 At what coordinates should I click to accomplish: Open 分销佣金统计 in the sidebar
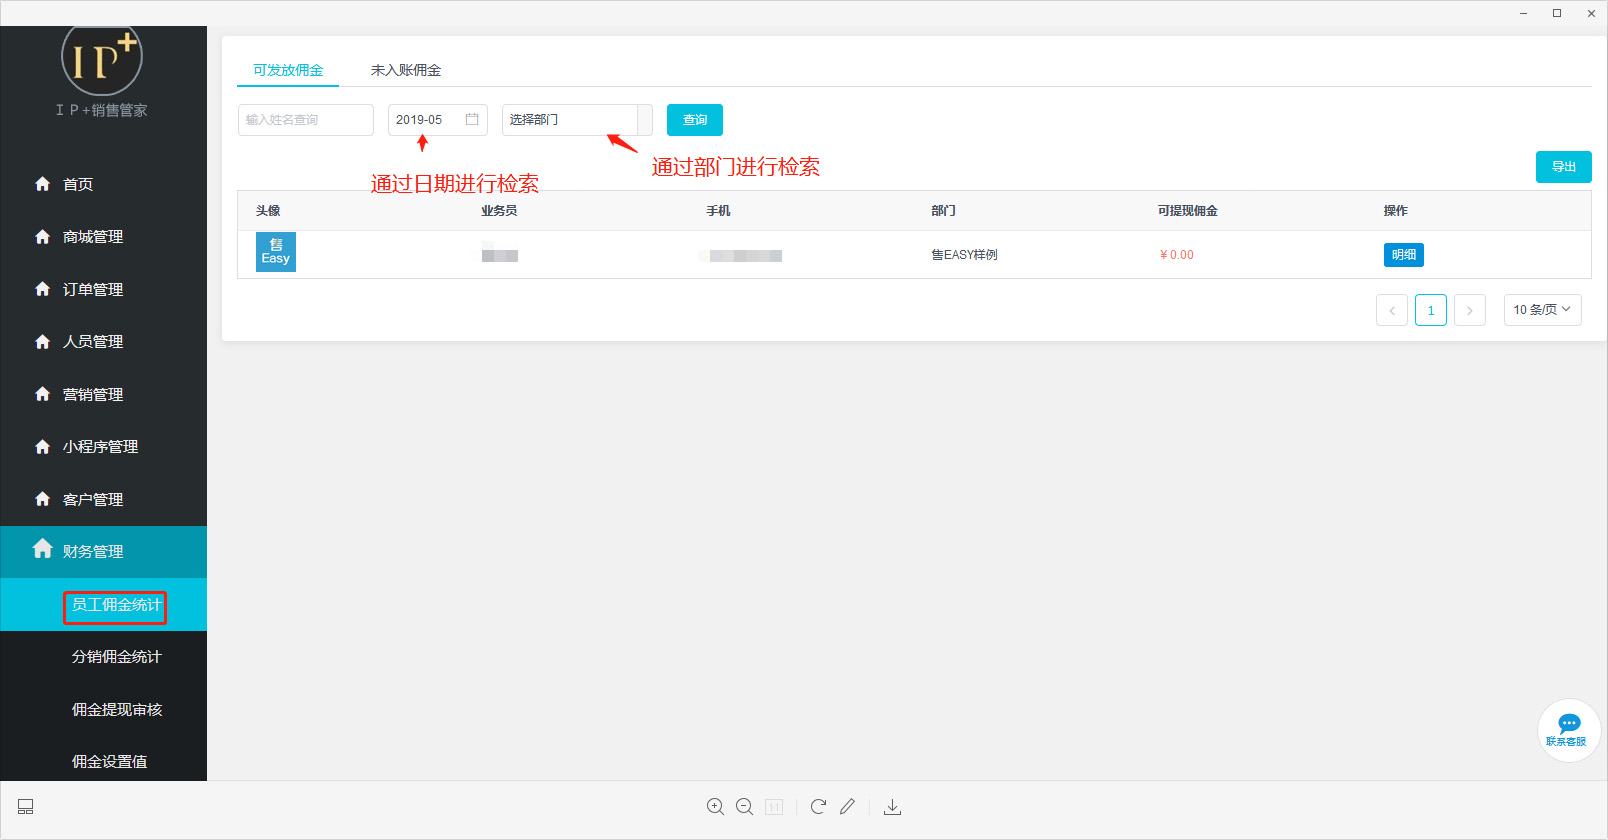click(x=116, y=657)
